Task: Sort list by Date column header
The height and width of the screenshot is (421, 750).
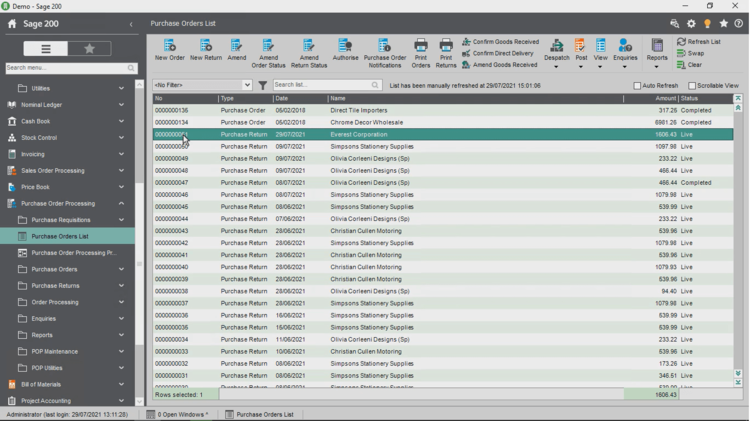Action: click(x=300, y=99)
